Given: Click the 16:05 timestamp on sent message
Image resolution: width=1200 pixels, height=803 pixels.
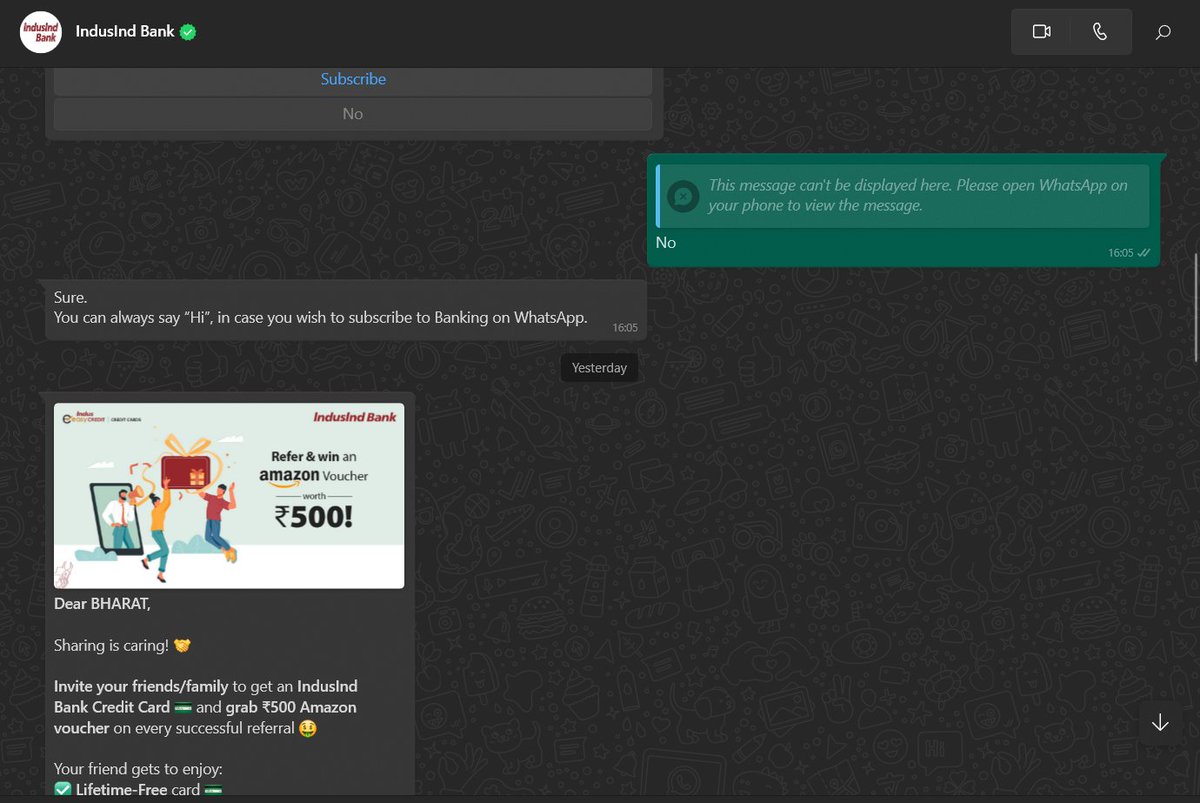Looking at the screenshot, I should tap(1120, 253).
